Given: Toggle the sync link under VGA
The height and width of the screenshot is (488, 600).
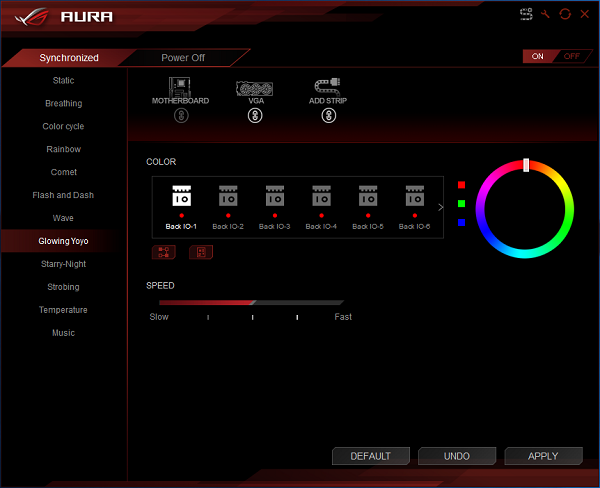Looking at the screenshot, I should click(255, 116).
